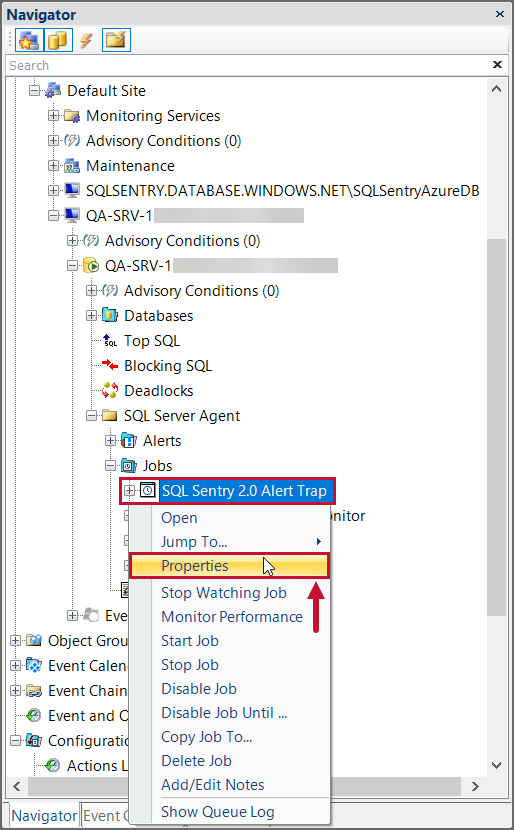This screenshot has width=514, height=830.
Task: Click the Alerts node icon
Action: pos(129,440)
